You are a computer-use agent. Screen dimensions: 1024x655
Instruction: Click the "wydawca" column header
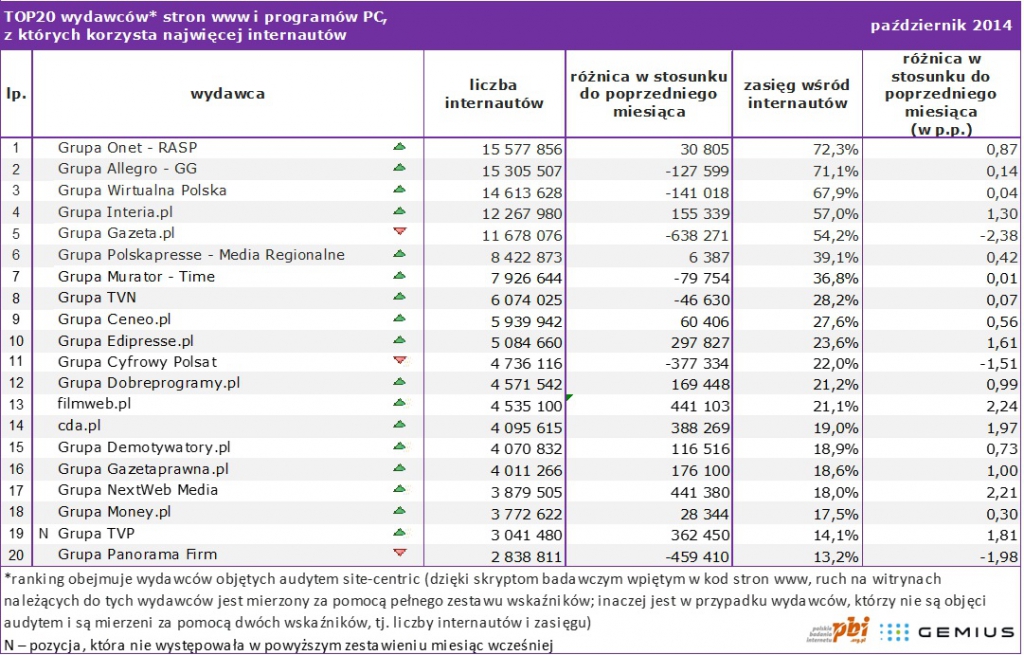[227, 94]
